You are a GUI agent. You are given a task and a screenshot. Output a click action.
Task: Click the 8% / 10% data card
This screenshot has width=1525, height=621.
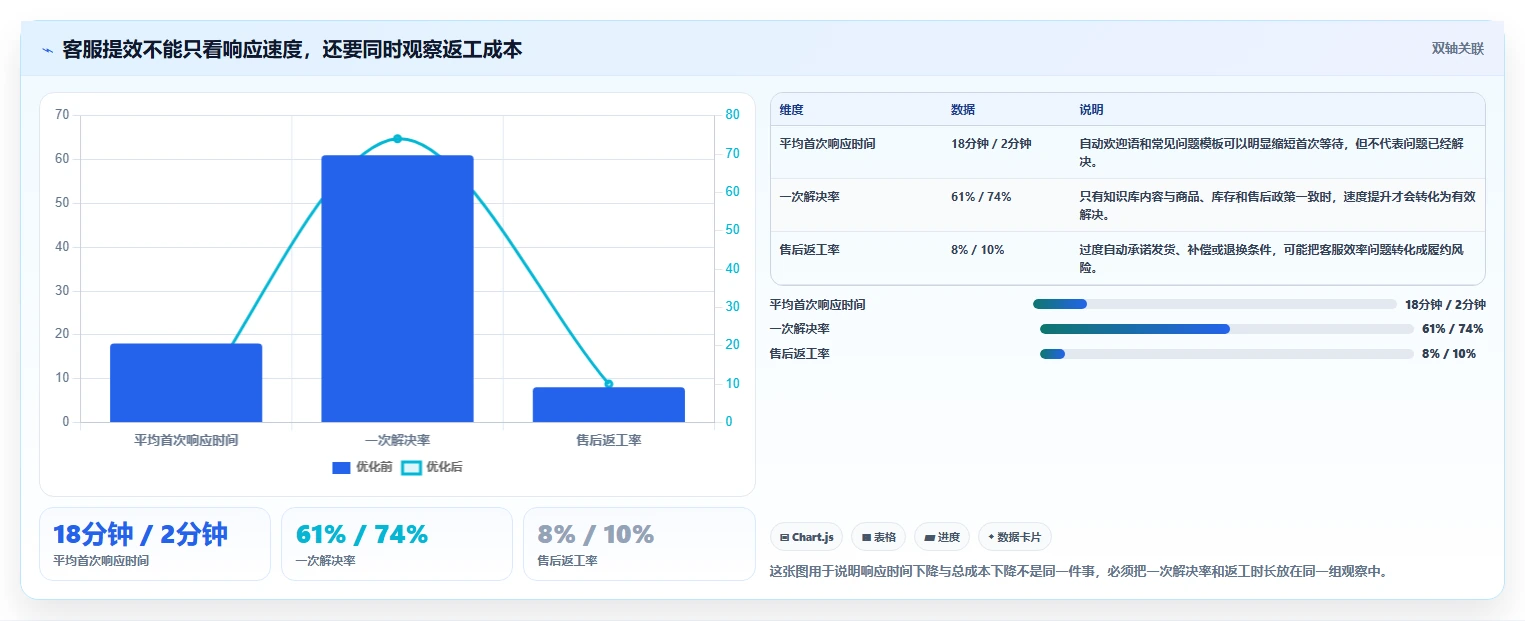coord(639,544)
